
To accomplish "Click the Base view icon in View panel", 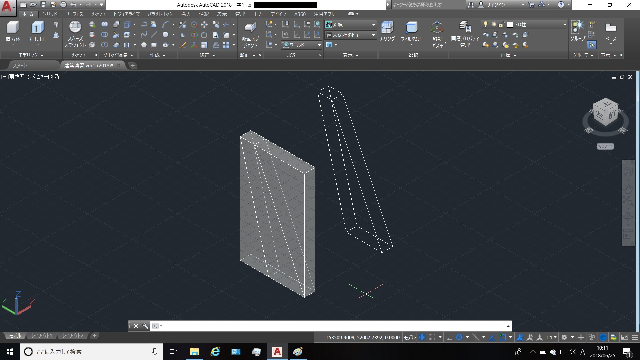I will (611, 28).
